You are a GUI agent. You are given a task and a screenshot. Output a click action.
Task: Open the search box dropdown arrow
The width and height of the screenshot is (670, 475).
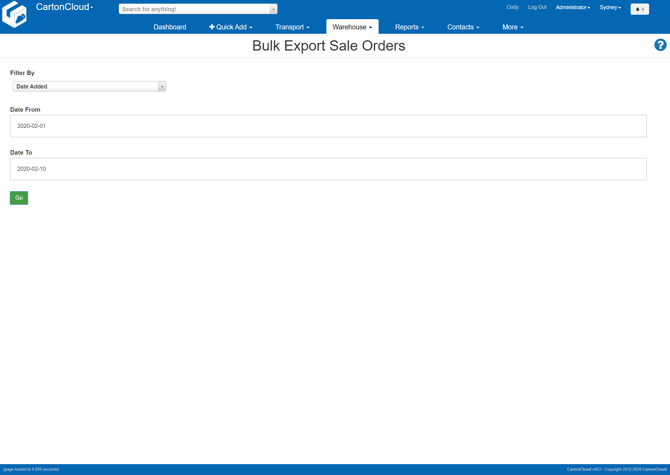(273, 9)
